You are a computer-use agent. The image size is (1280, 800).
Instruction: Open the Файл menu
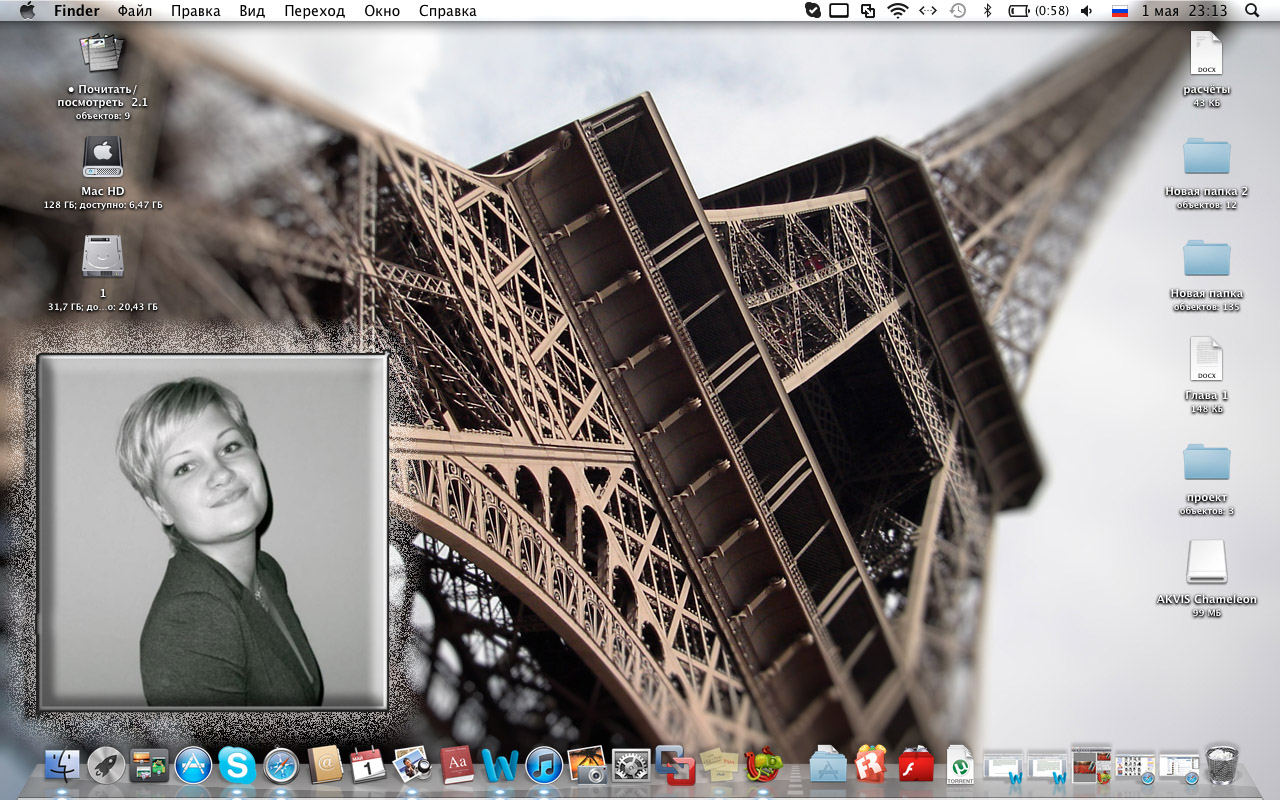[135, 11]
